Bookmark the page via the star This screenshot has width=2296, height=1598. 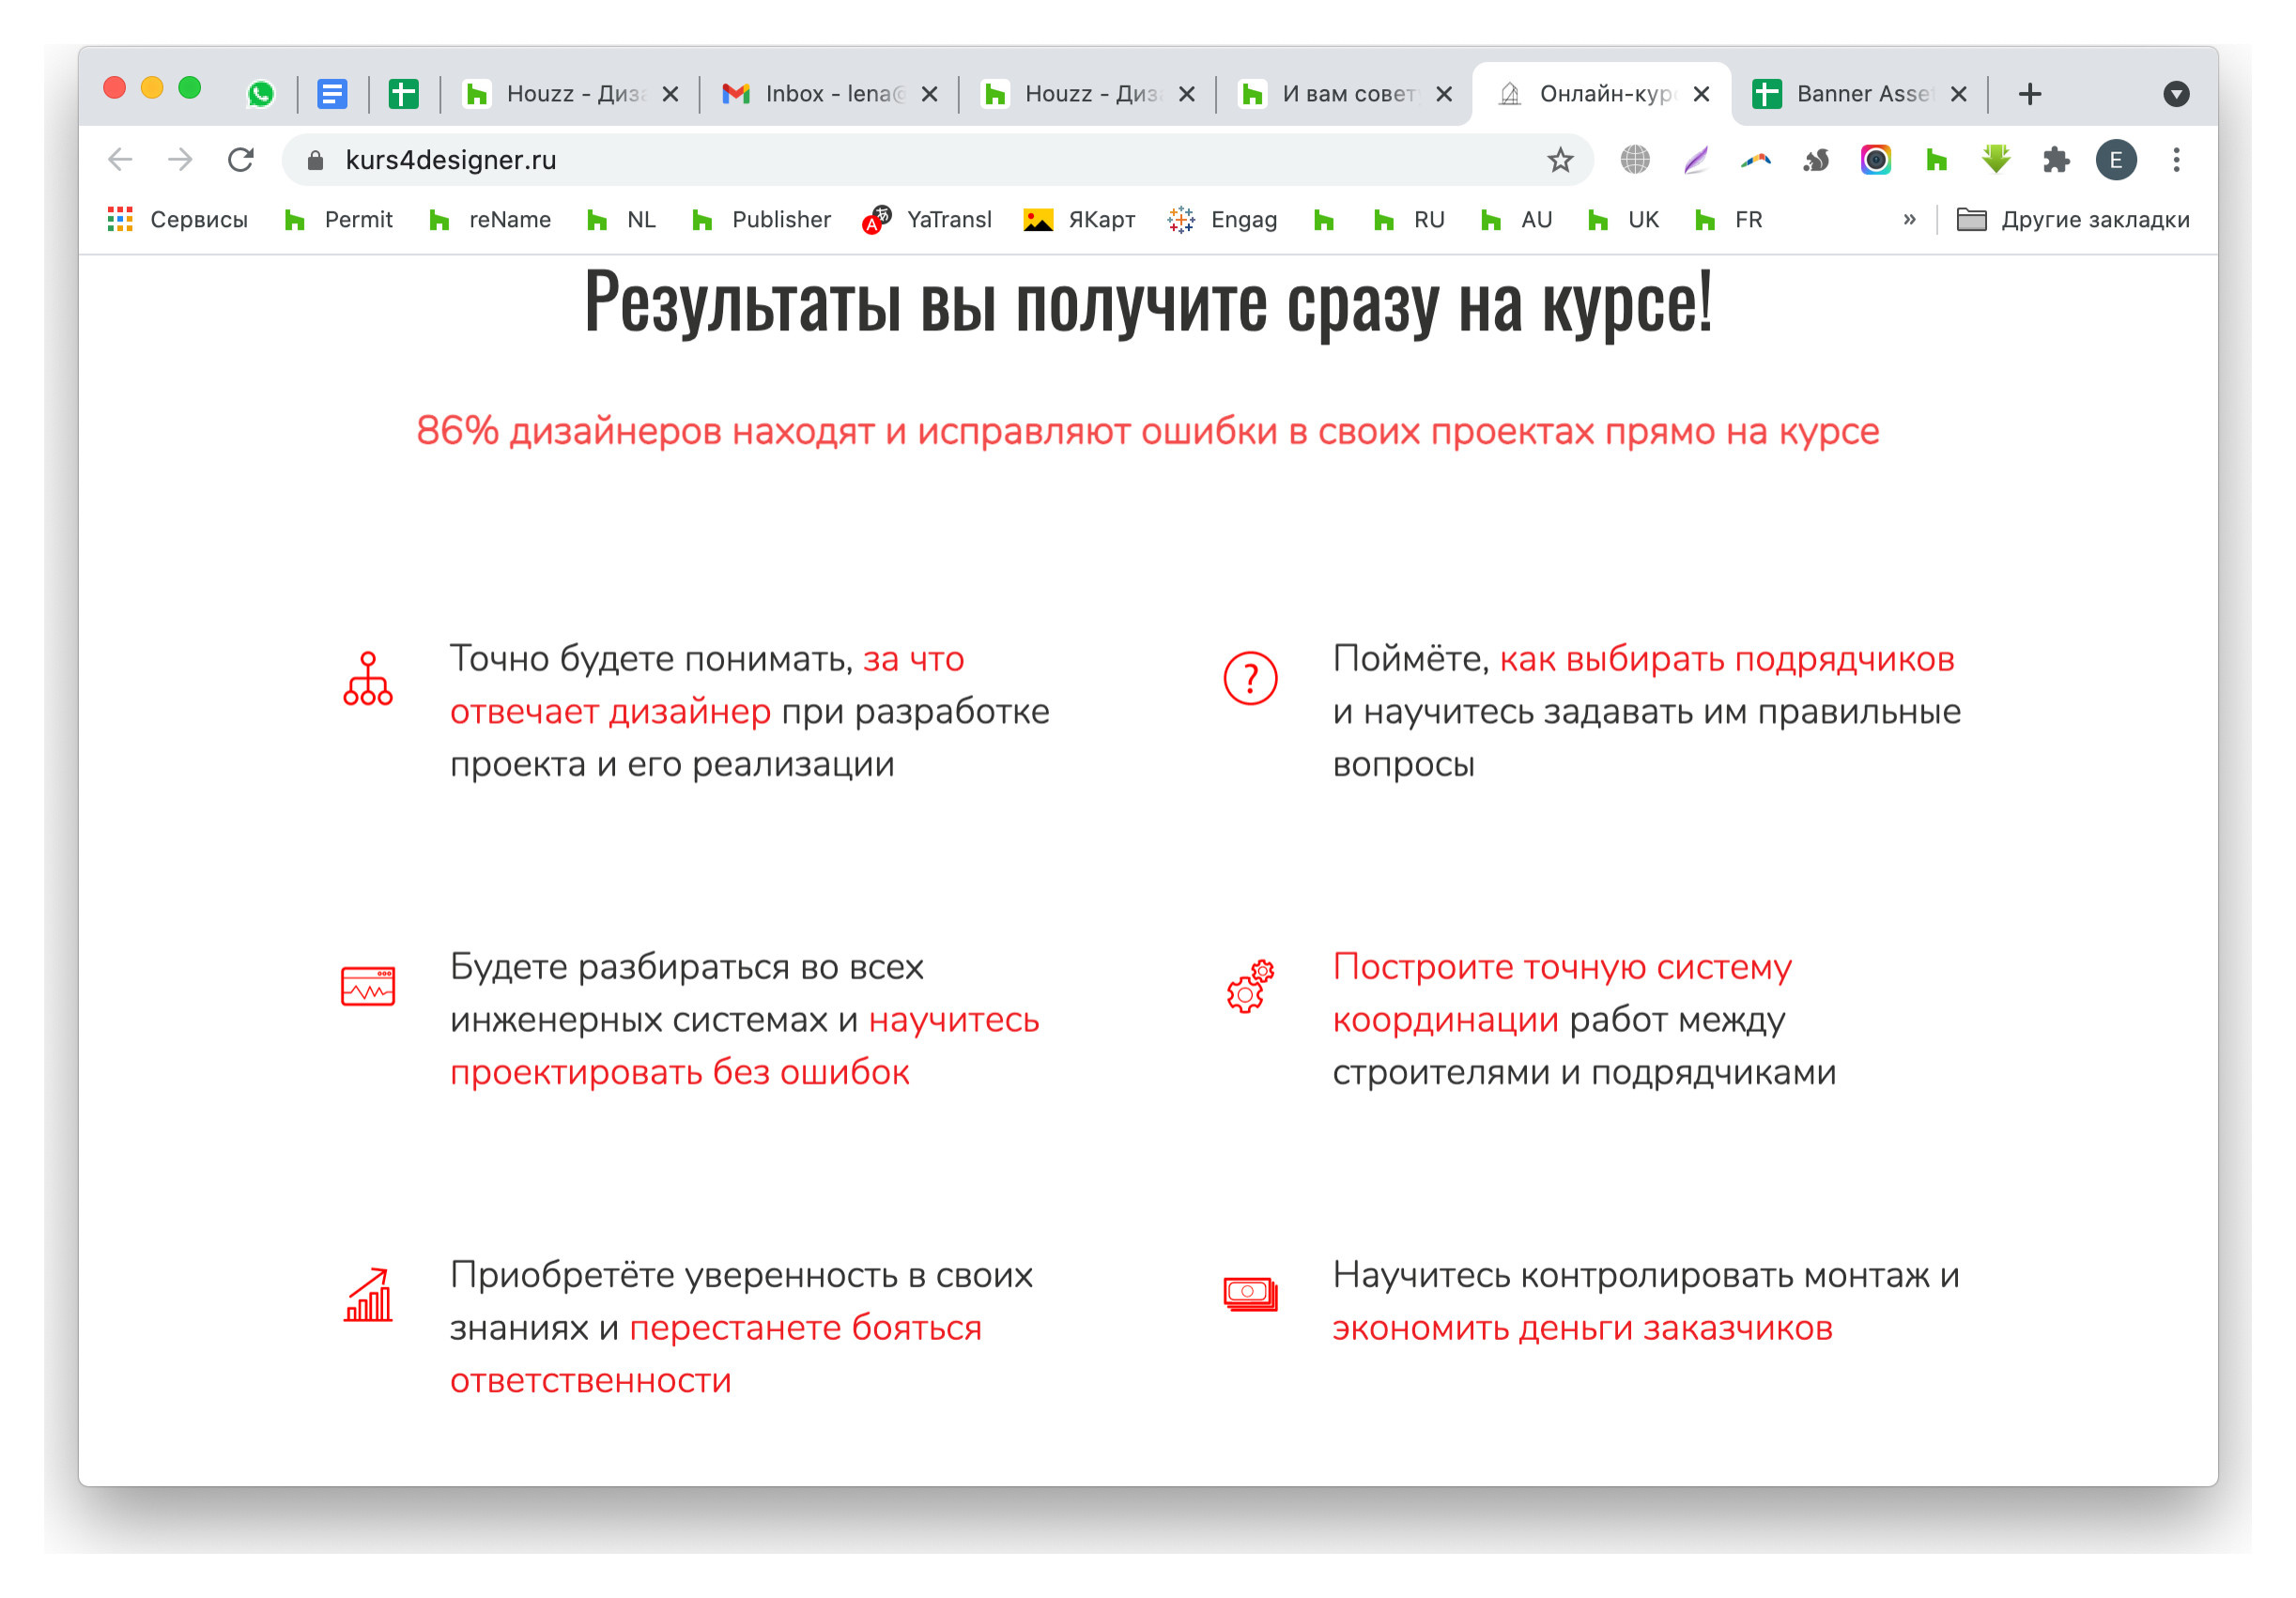point(1557,159)
